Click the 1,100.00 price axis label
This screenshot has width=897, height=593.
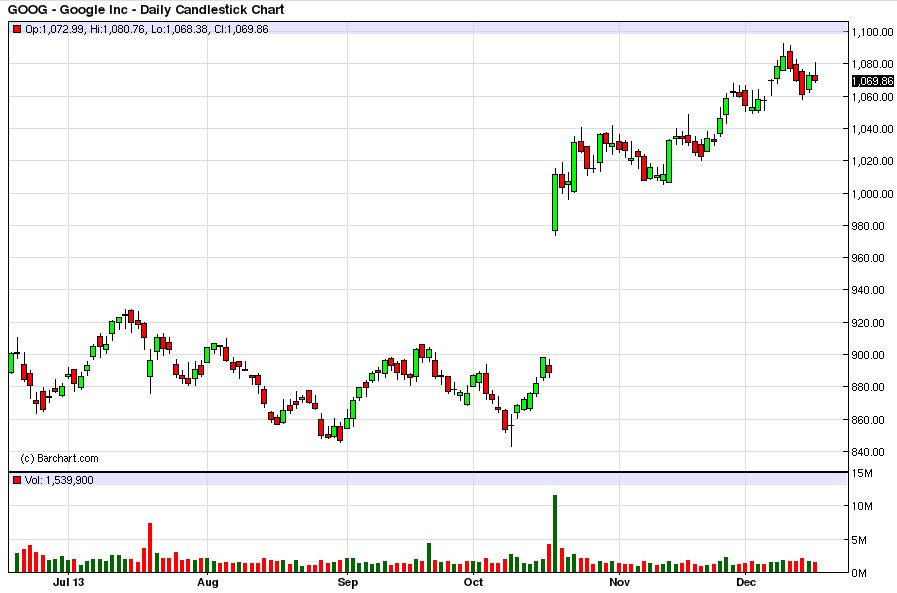click(872, 33)
